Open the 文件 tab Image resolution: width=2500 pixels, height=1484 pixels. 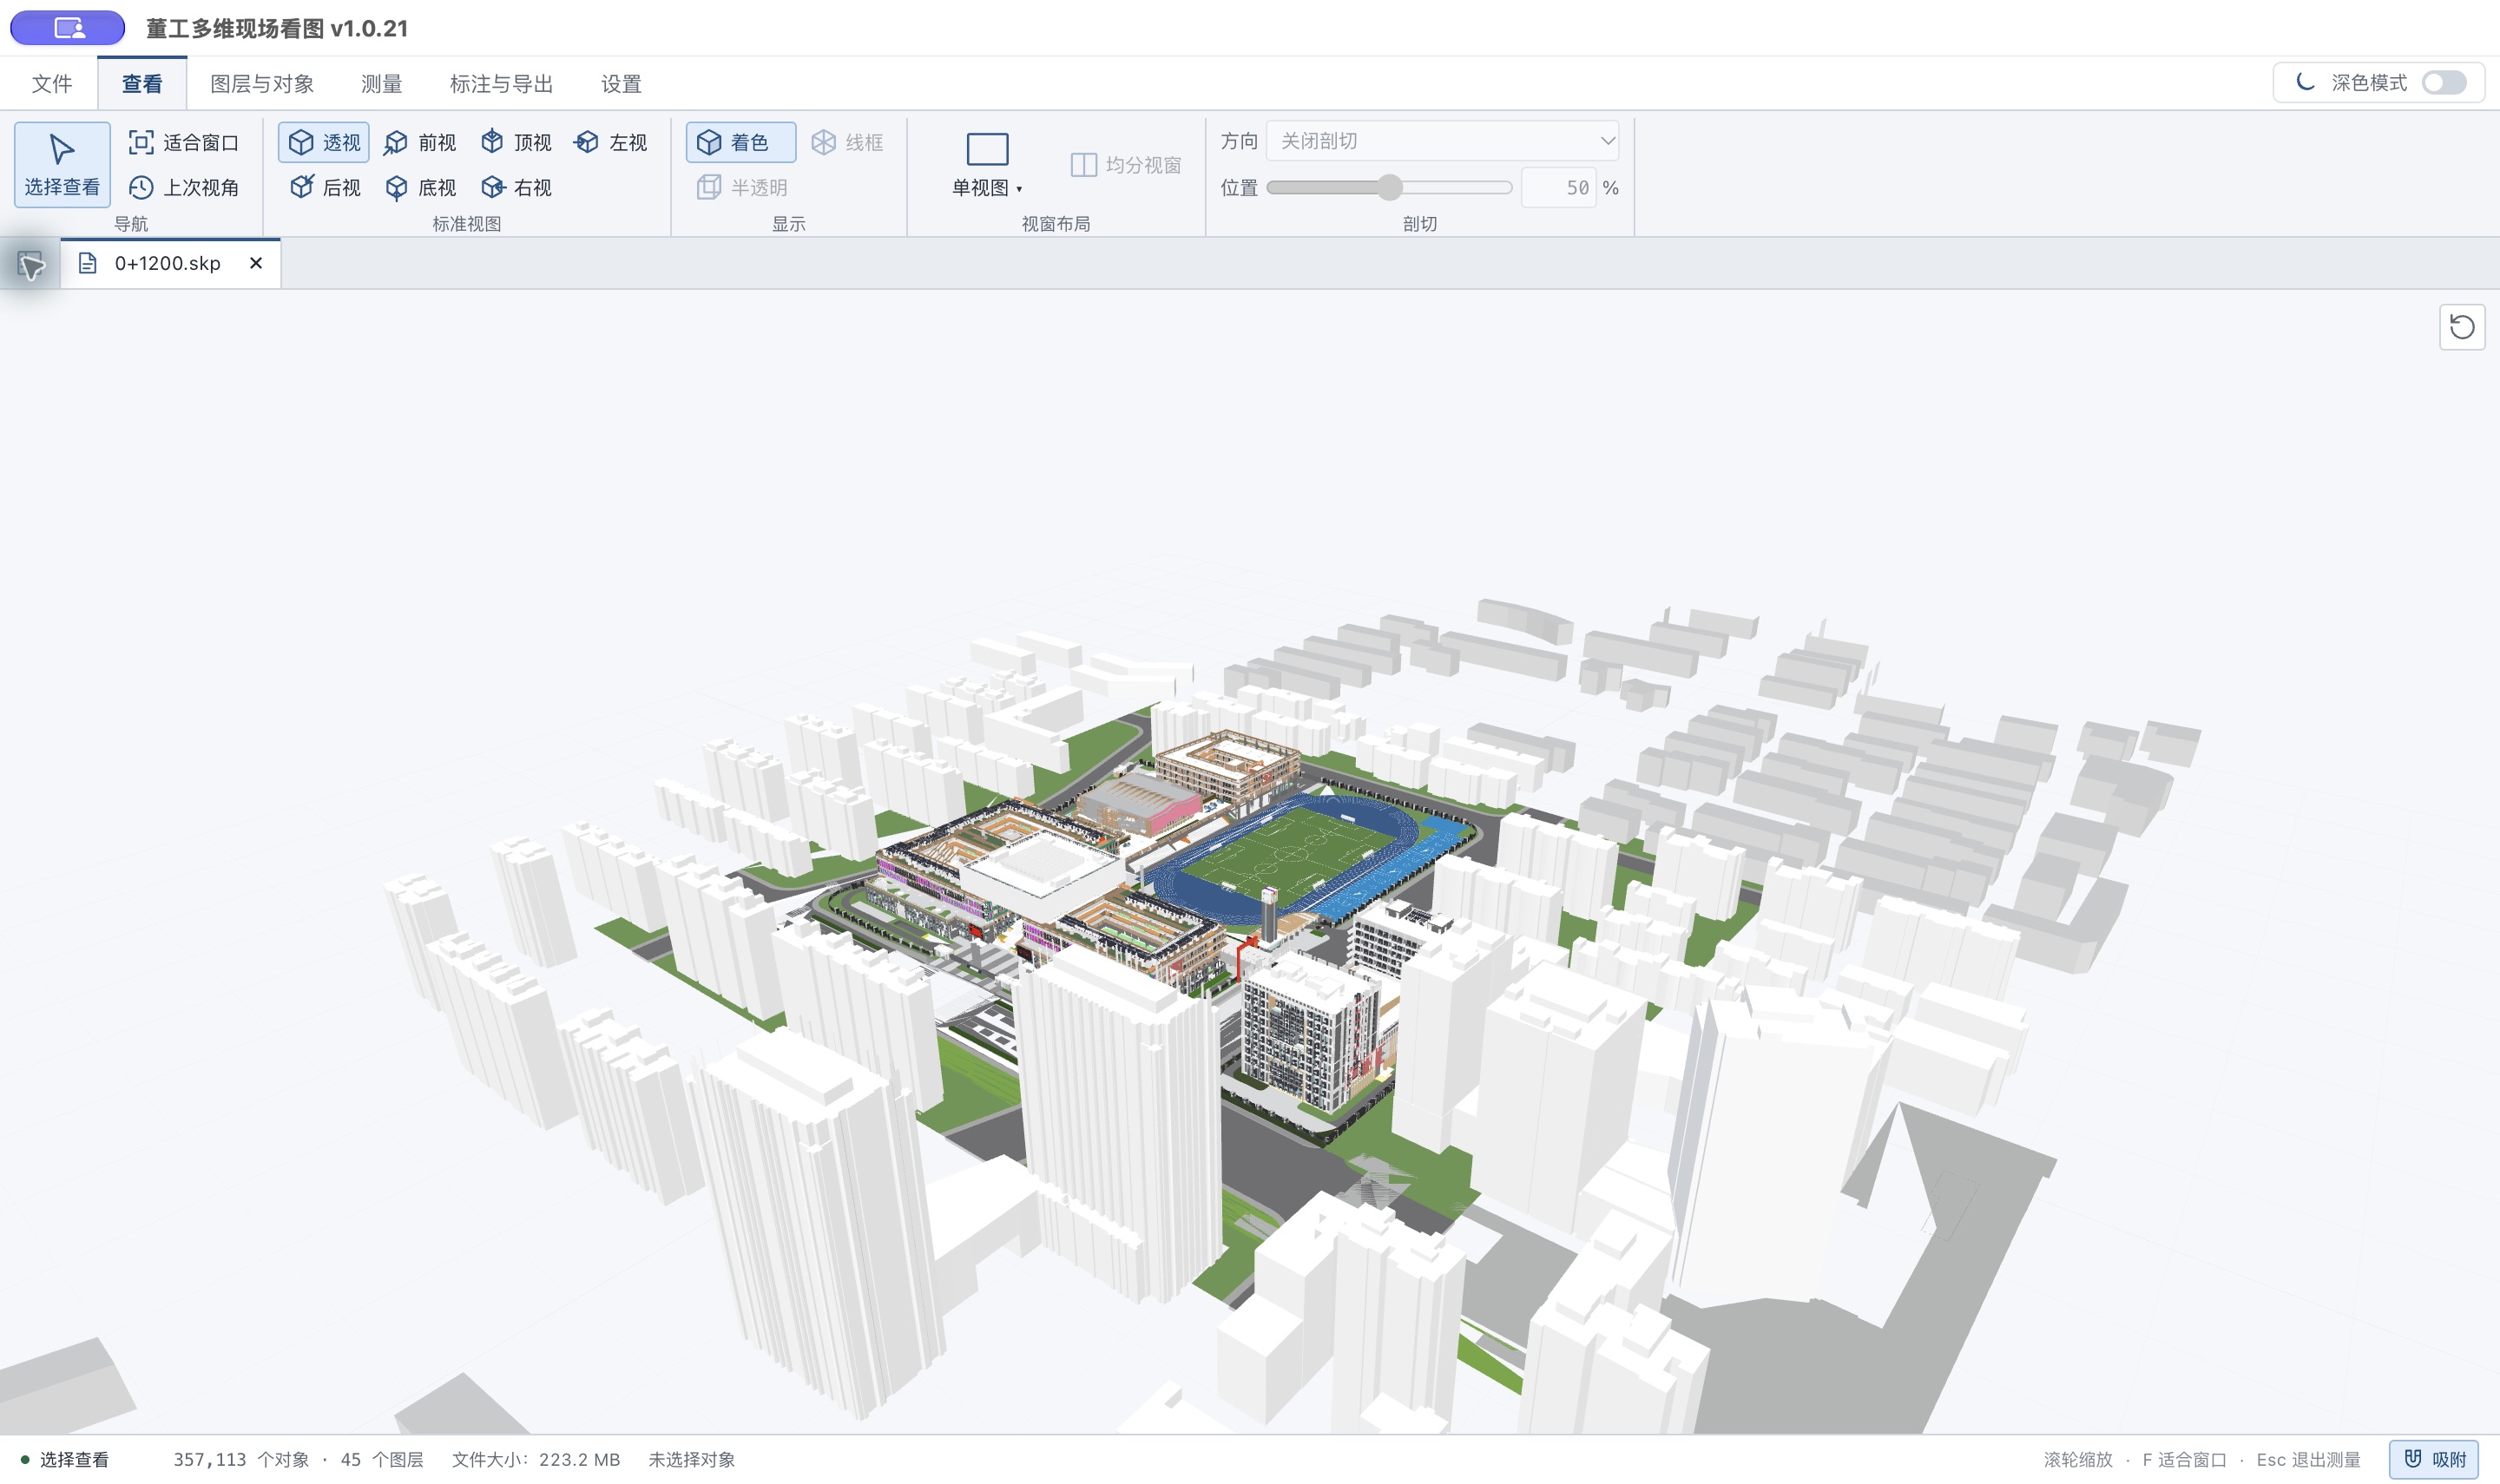point(52,84)
